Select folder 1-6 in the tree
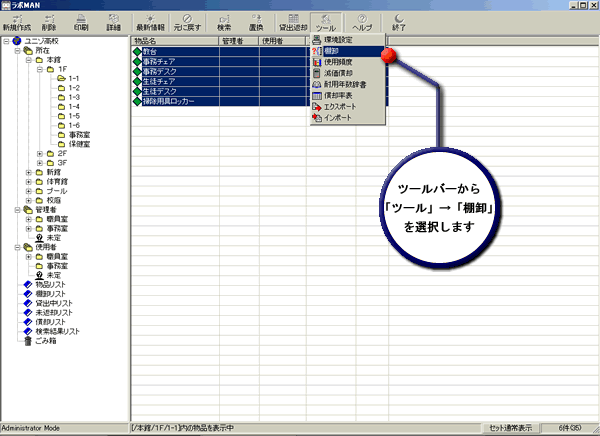 (69, 126)
